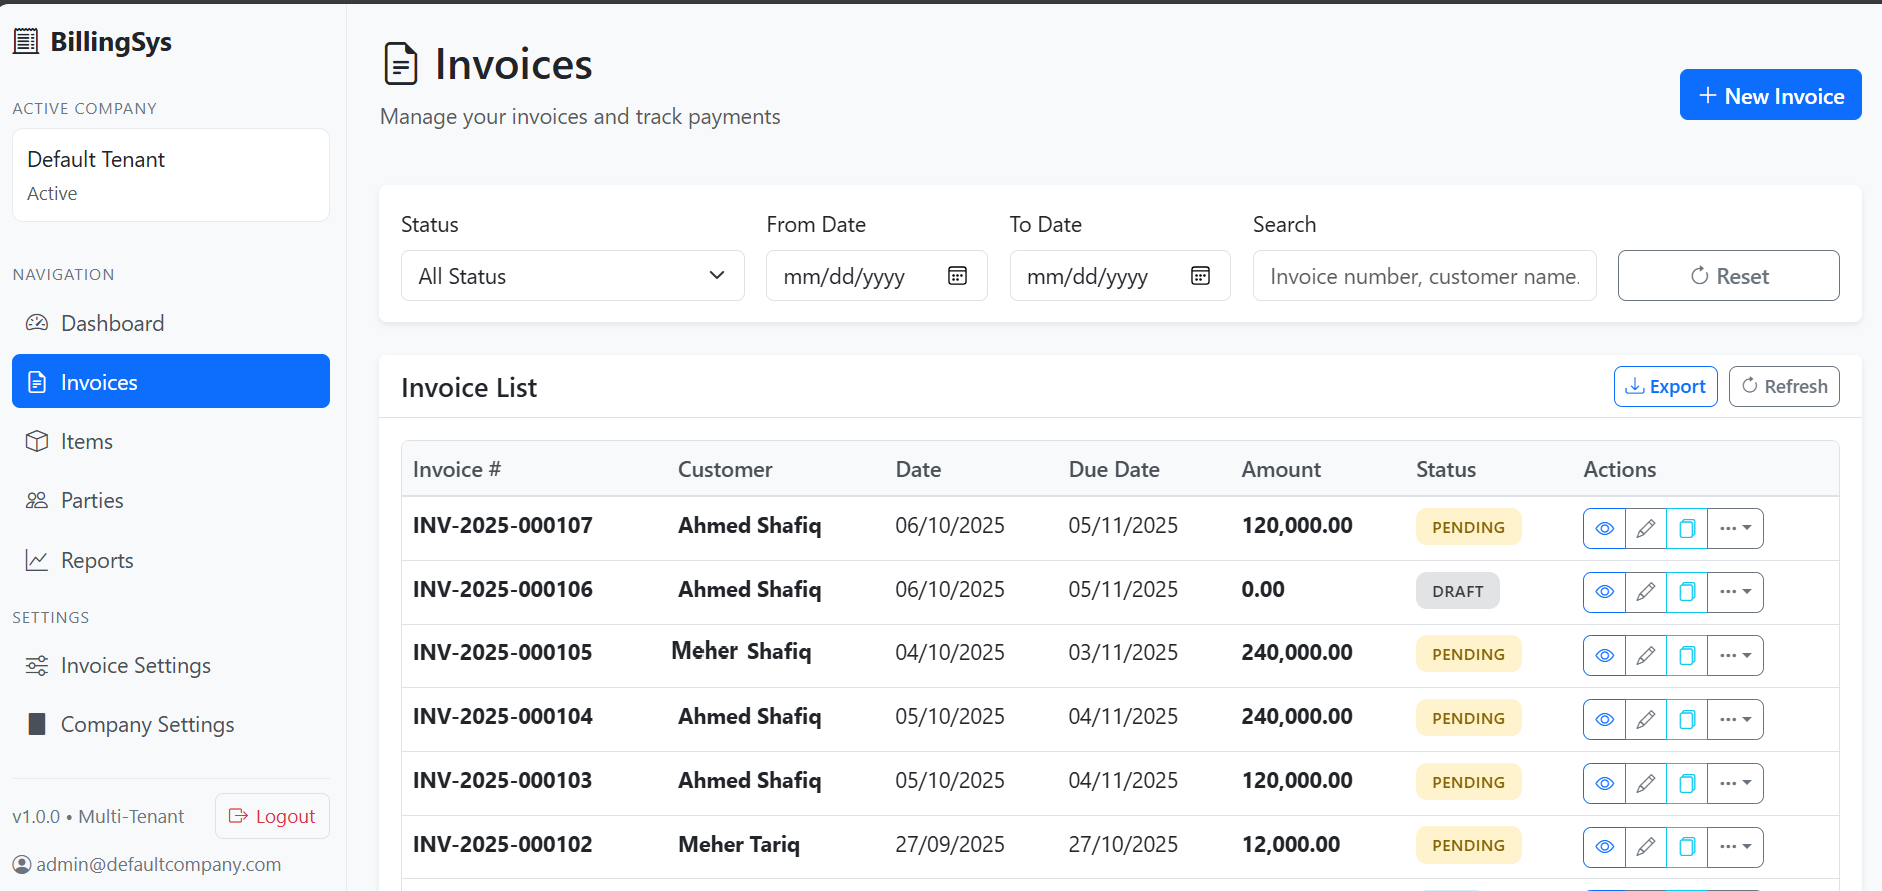Expand more actions menu for INV-2025-000107
This screenshot has width=1882, height=891.
point(1735,528)
